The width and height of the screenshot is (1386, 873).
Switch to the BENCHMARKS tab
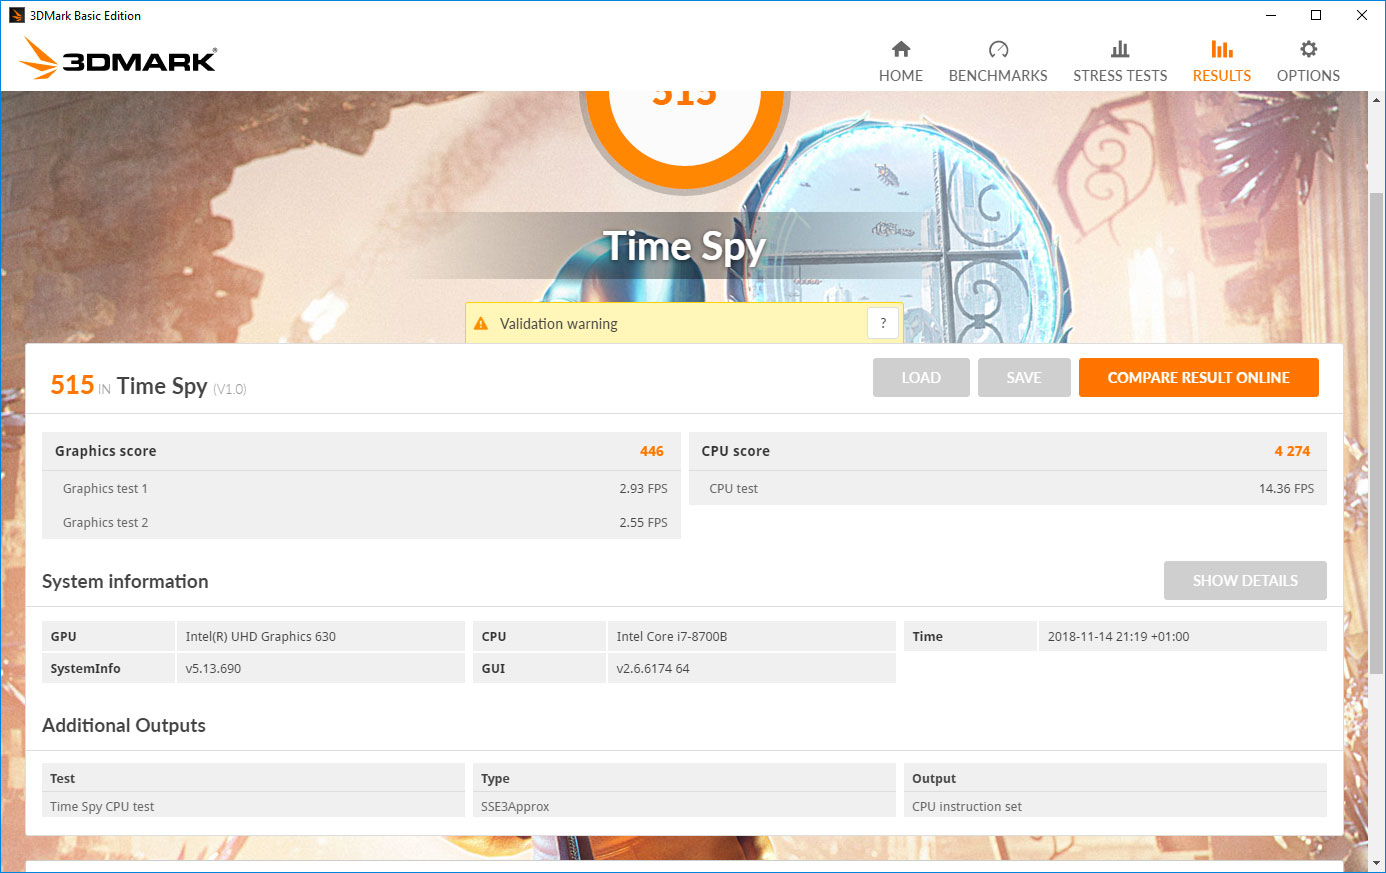tap(998, 61)
